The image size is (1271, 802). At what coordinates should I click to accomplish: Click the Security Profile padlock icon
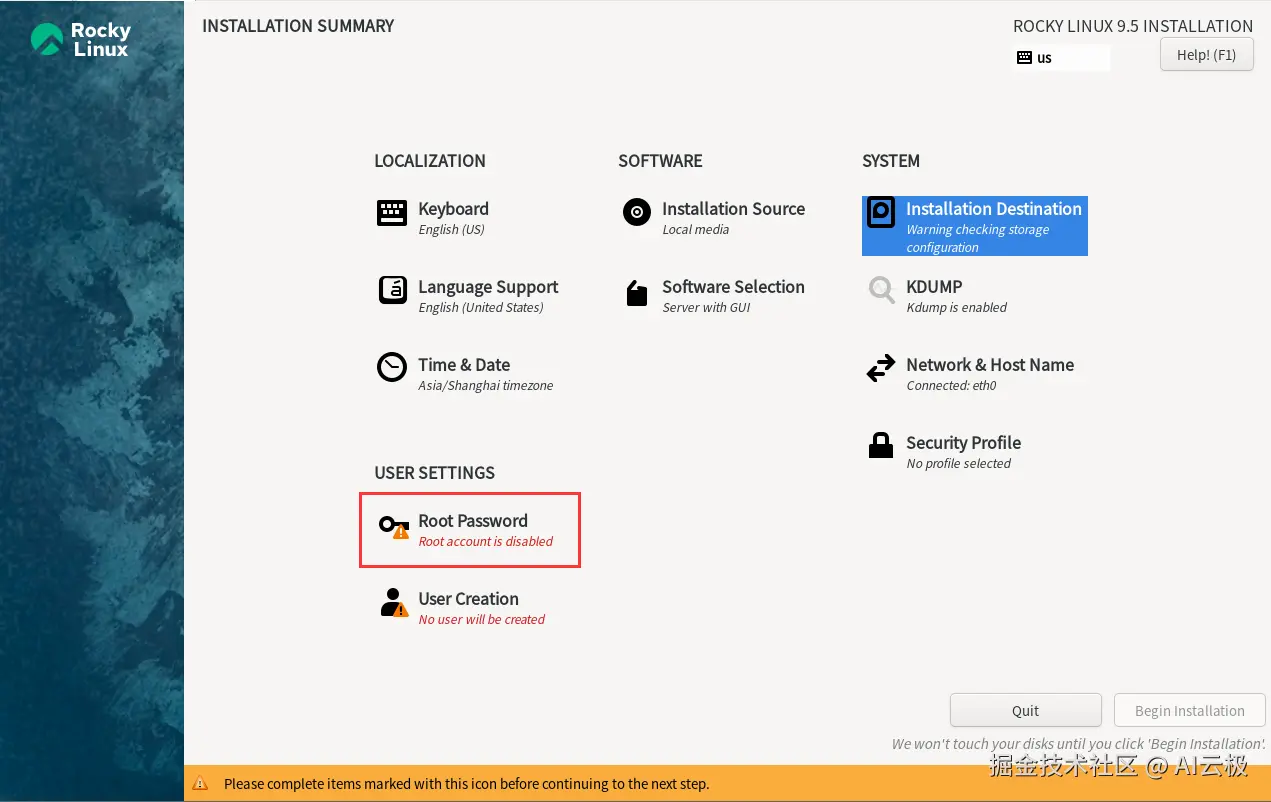pos(881,445)
